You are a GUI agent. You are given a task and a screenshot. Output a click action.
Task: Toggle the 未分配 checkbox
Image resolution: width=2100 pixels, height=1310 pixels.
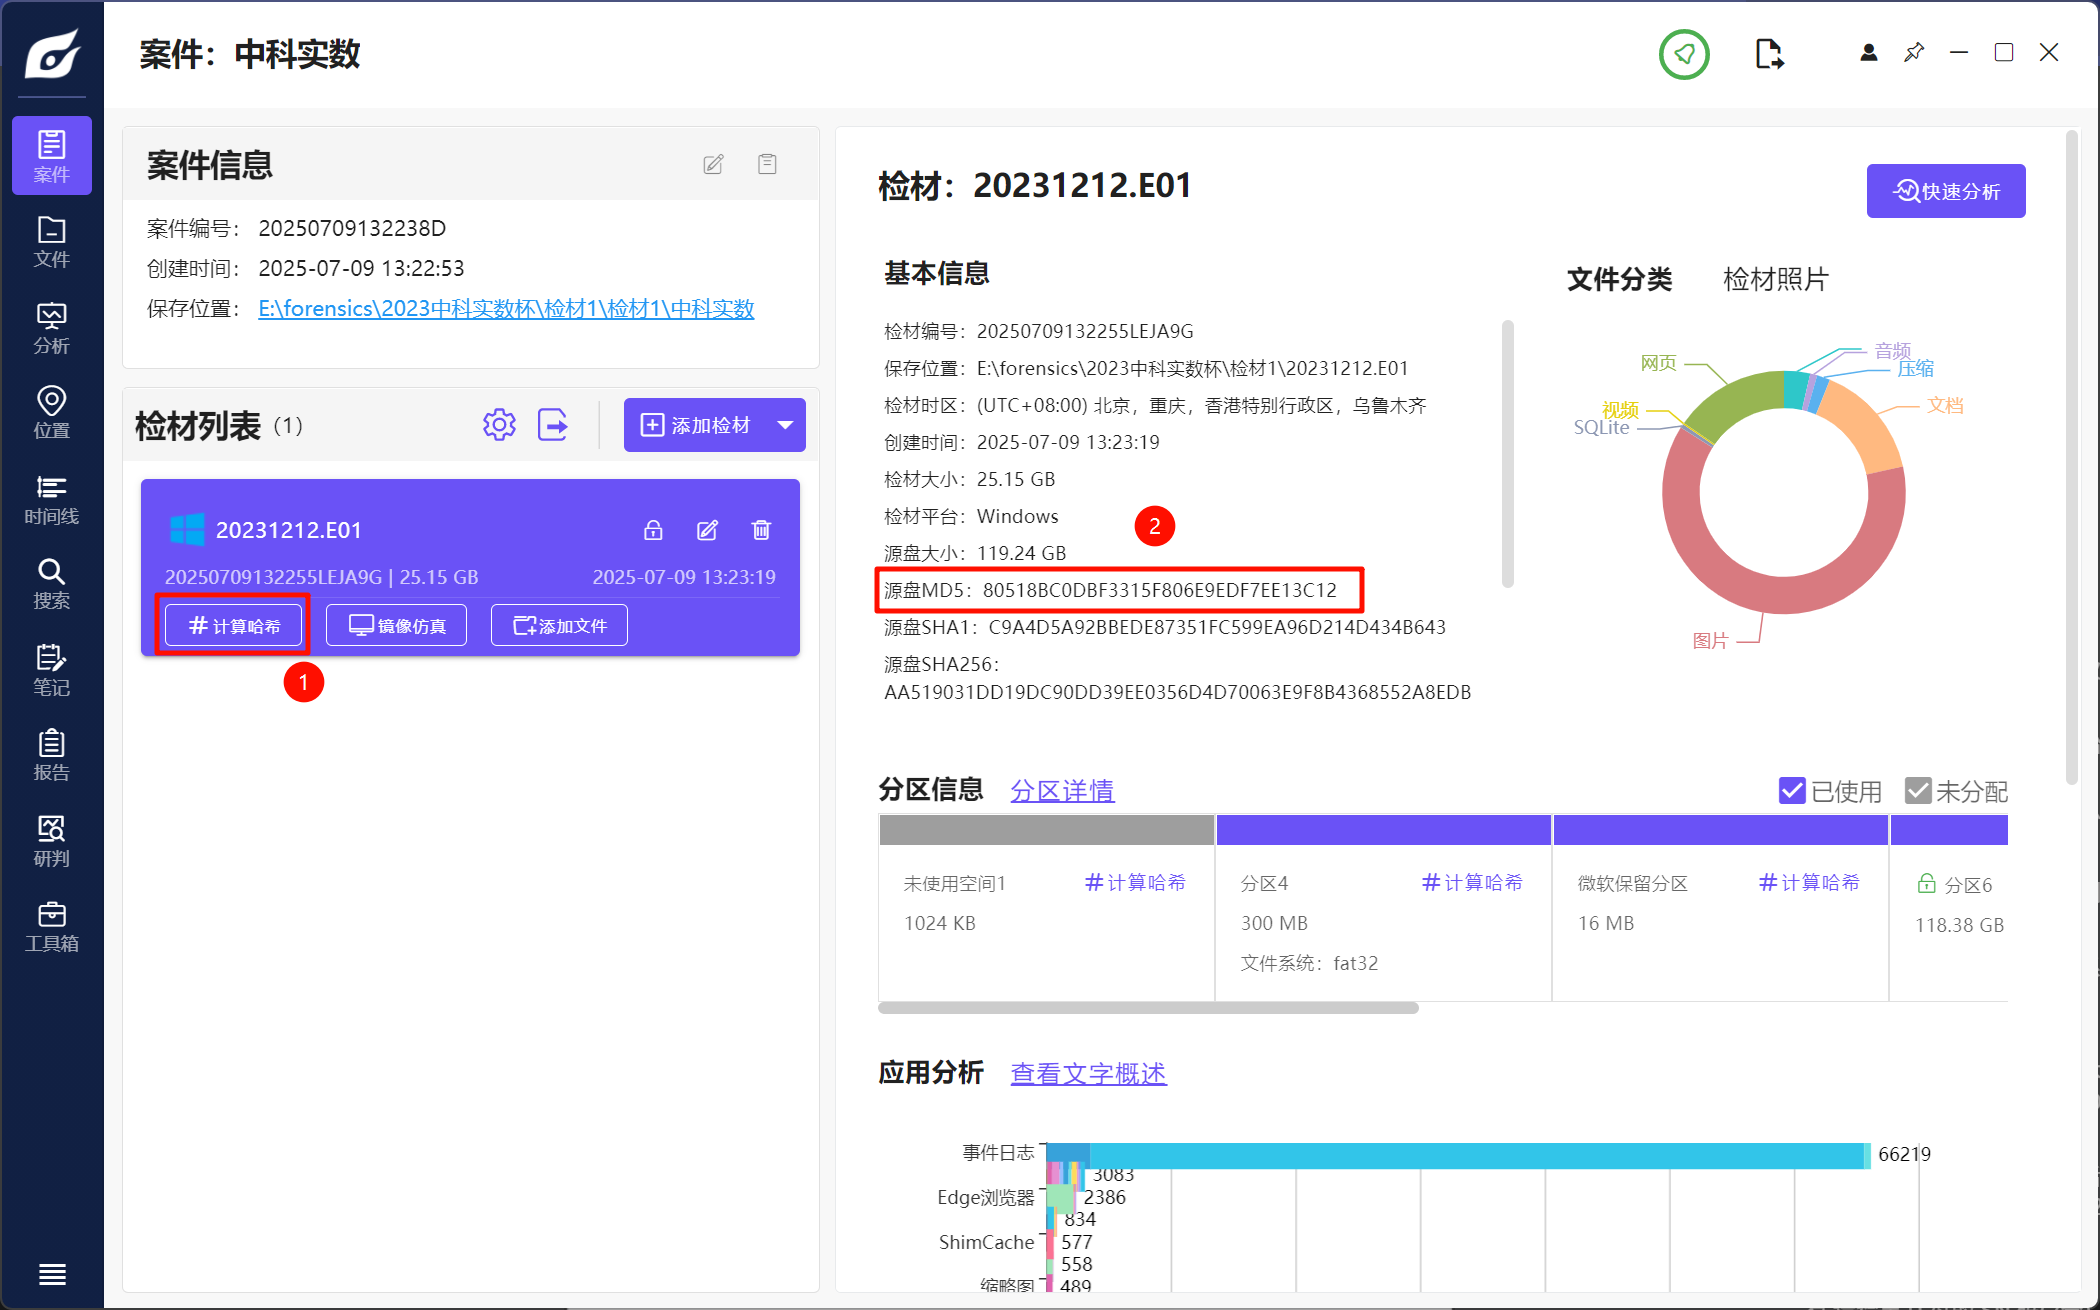tap(1917, 791)
